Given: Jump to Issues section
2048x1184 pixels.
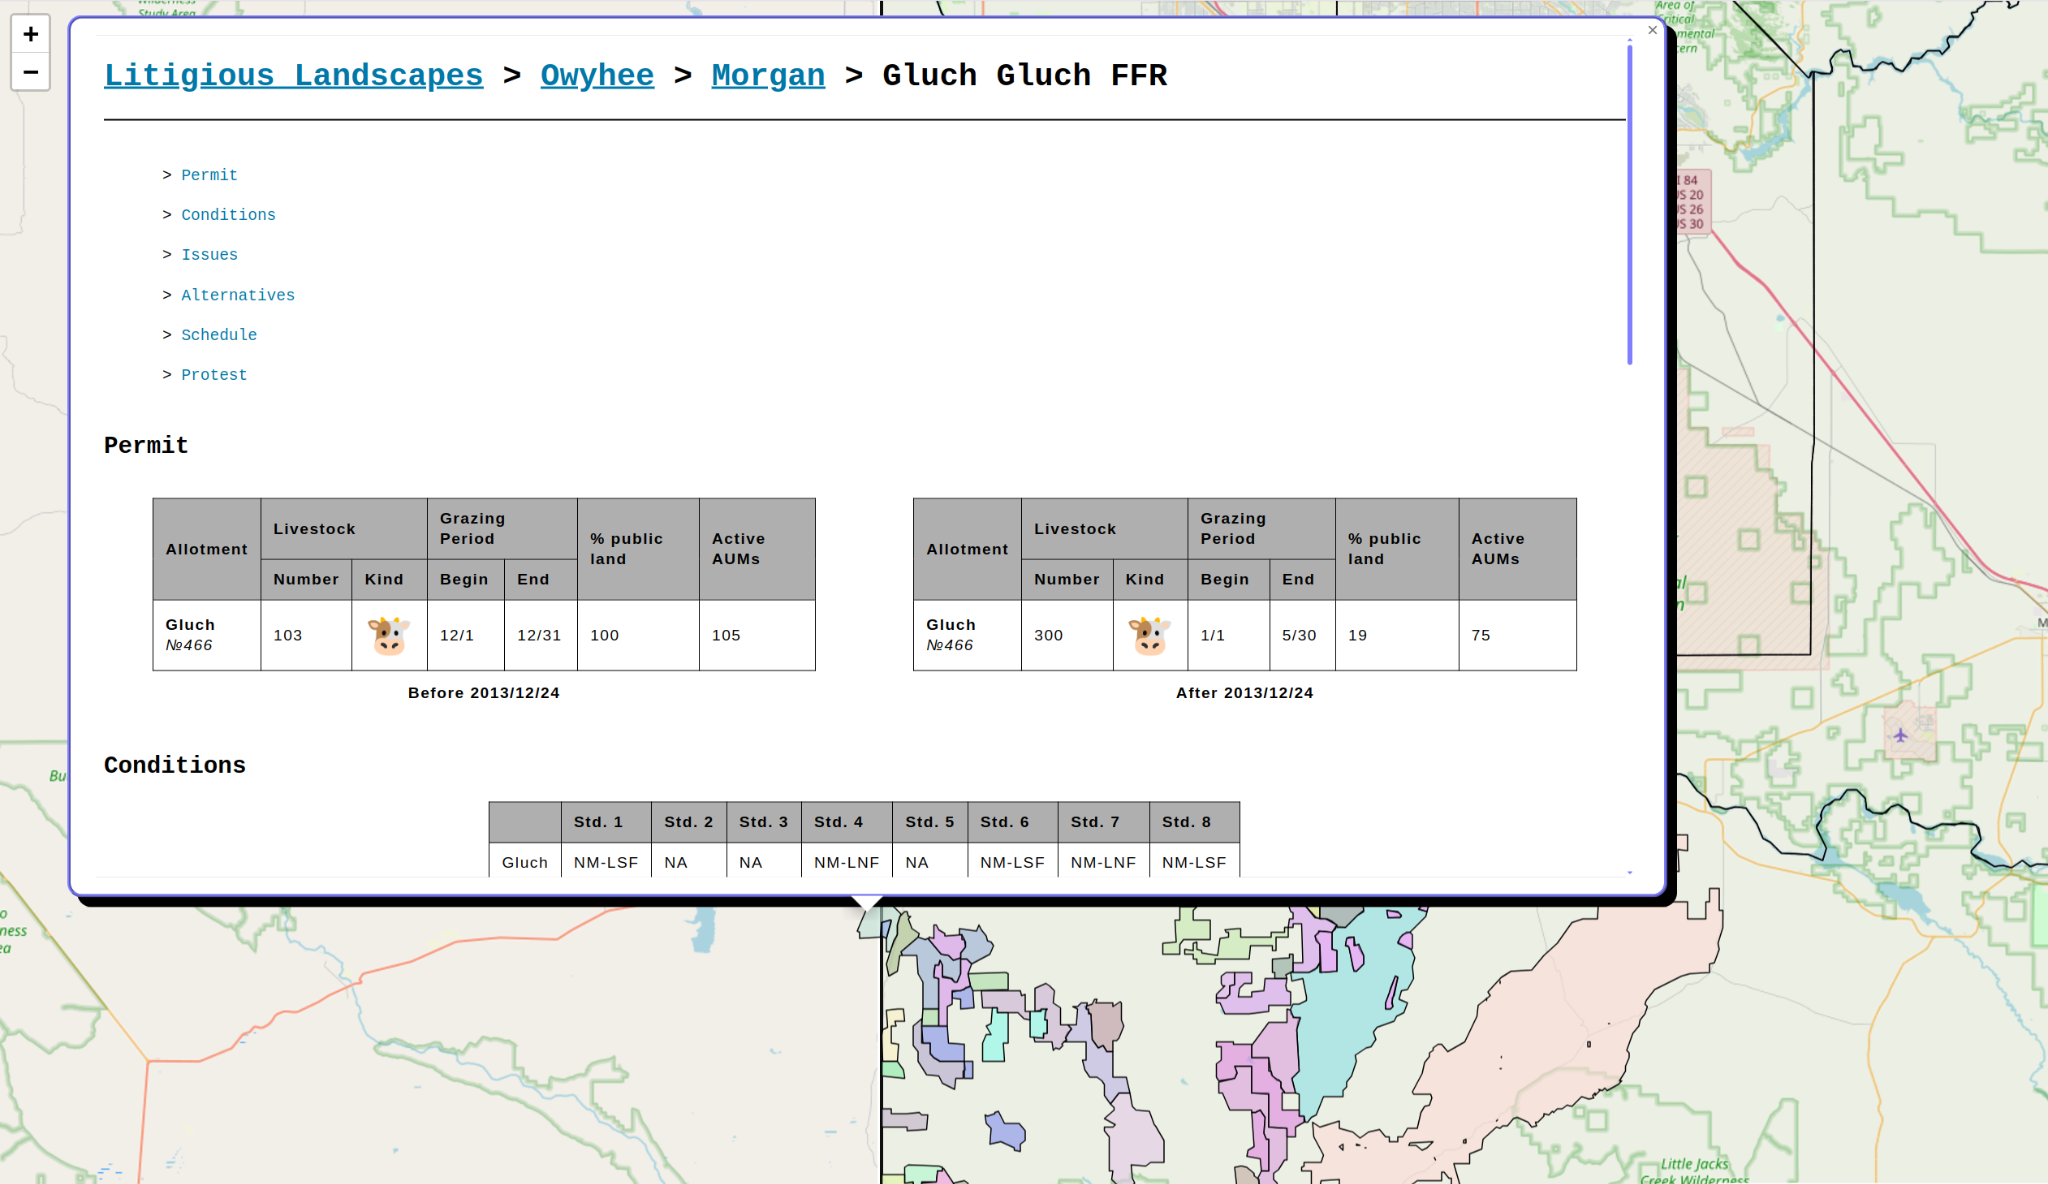Looking at the screenshot, I should point(209,255).
